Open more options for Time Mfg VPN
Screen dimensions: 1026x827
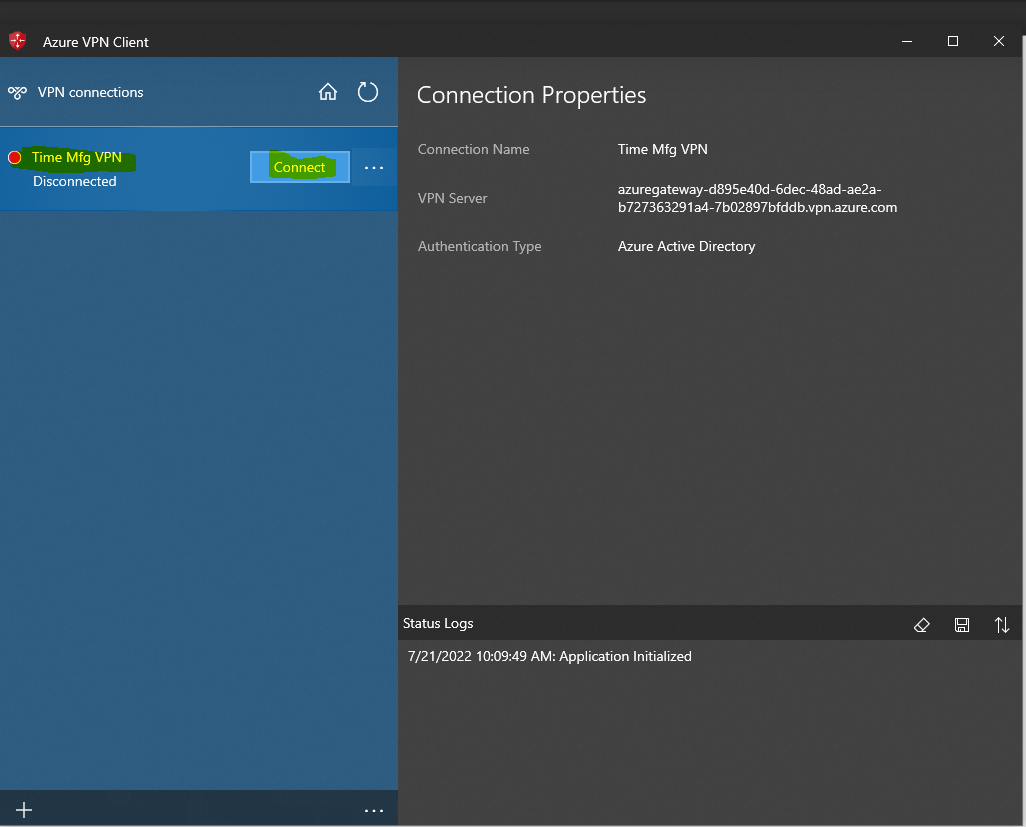coord(374,167)
